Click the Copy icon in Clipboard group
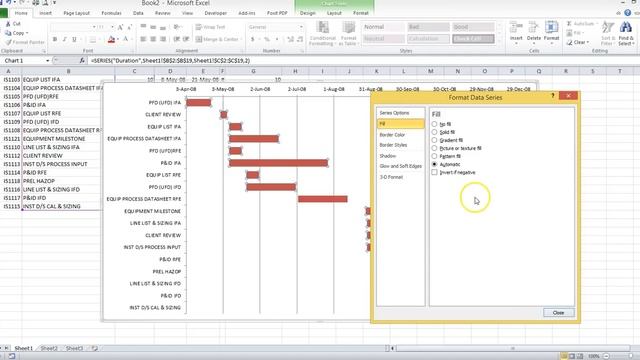The image size is (640, 360). click(8, 33)
